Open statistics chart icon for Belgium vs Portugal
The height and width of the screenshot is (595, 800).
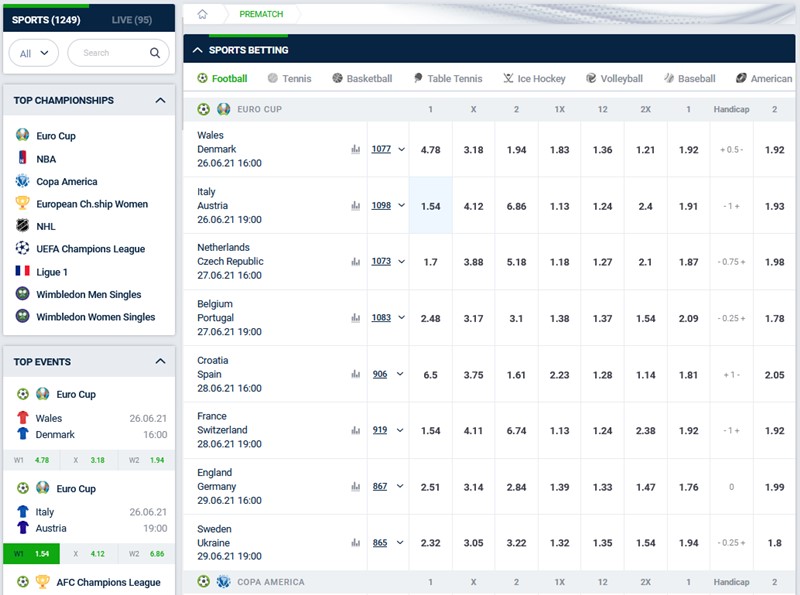pos(355,318)
